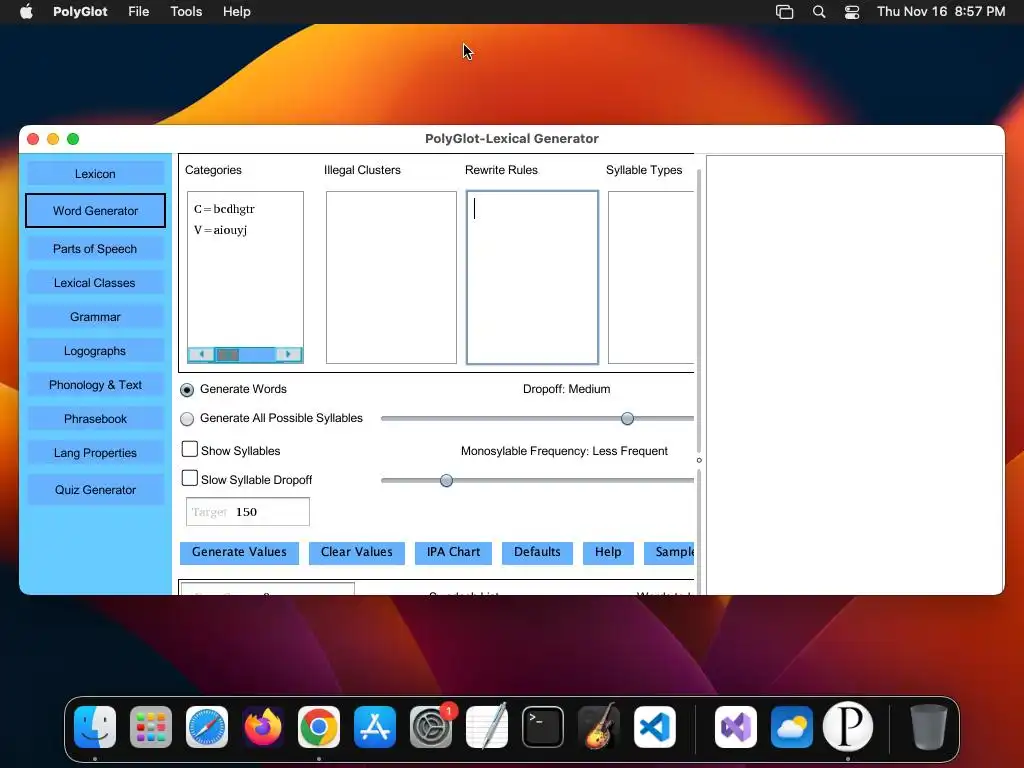This screenshot has width=1024, height=768.
Task: Click the PolyGlot P icon in dock
Action: tap(848, 727)
